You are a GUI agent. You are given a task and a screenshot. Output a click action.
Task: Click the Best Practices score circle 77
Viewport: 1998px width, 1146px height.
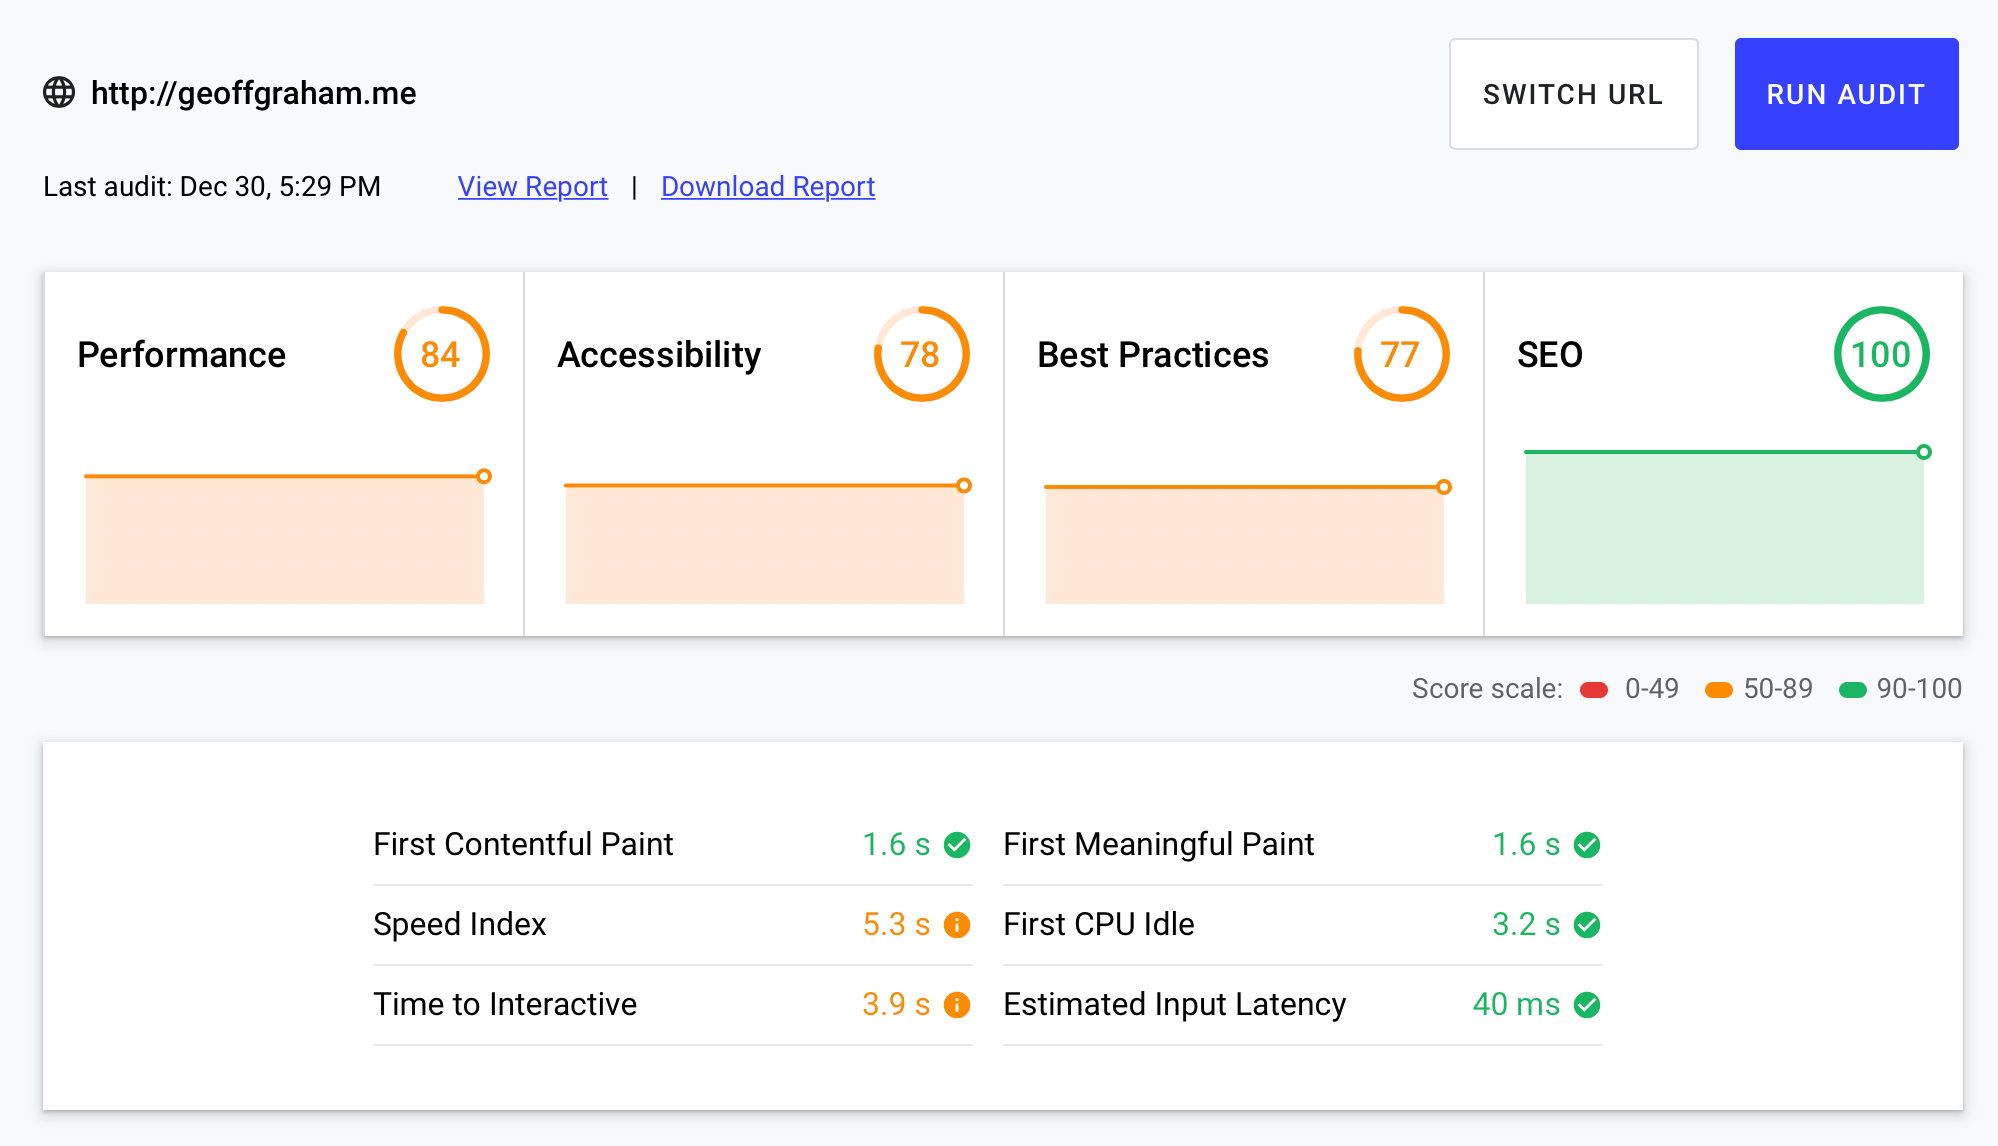pos(1401,354)
